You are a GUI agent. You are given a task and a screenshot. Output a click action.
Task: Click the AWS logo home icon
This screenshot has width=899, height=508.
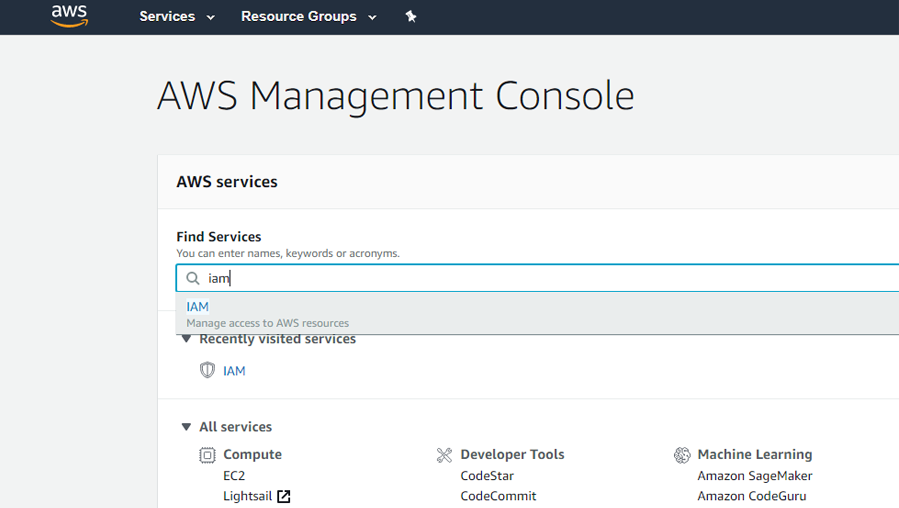point(70,16)
